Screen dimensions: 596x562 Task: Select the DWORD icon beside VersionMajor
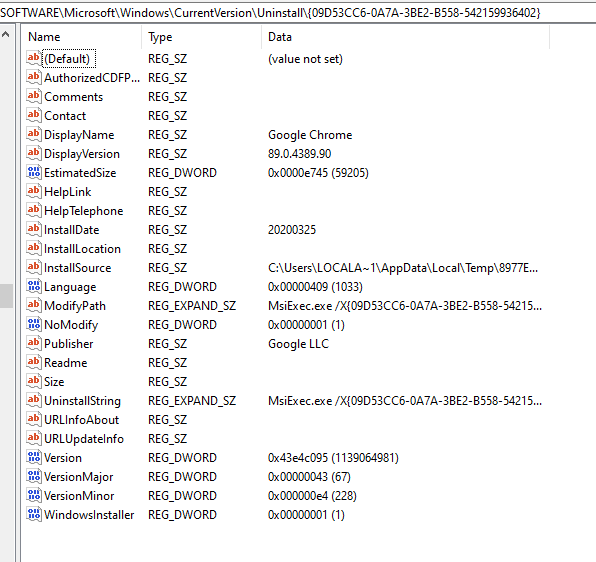tap(33, 476)
